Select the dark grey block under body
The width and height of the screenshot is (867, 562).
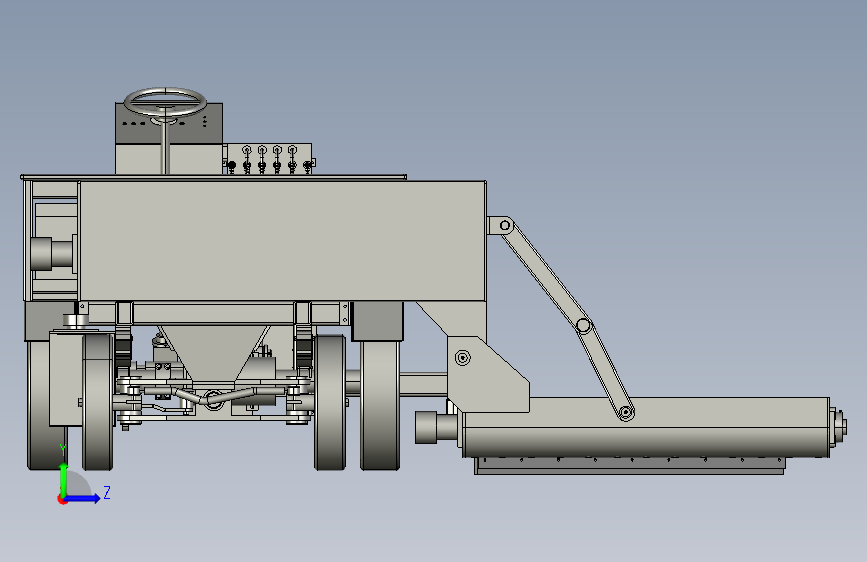378,321
